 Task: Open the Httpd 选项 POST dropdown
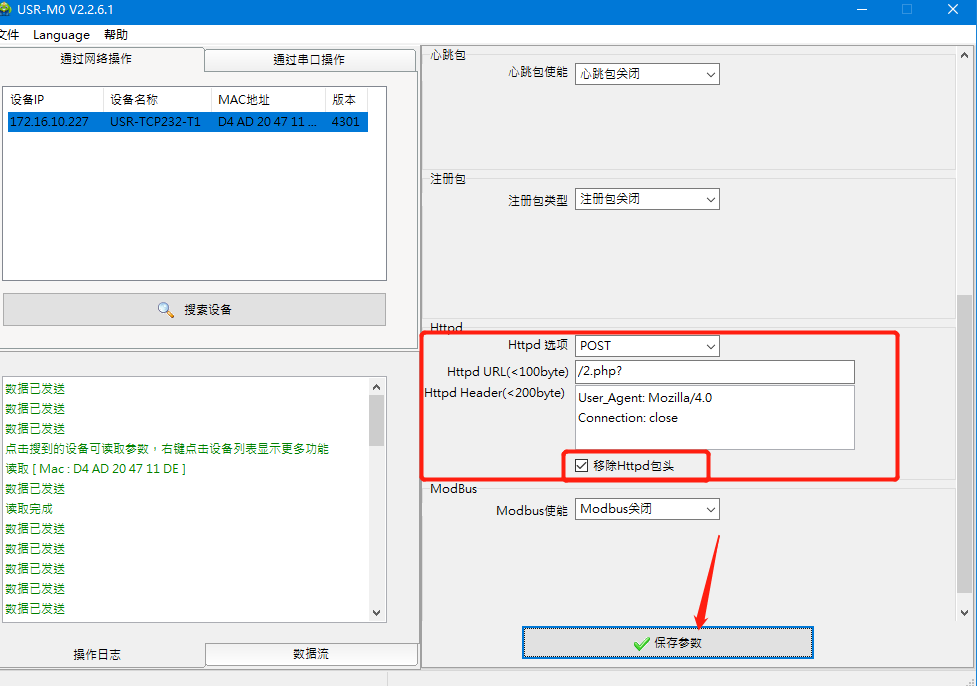pyautogui.click(x=646, y=346)
